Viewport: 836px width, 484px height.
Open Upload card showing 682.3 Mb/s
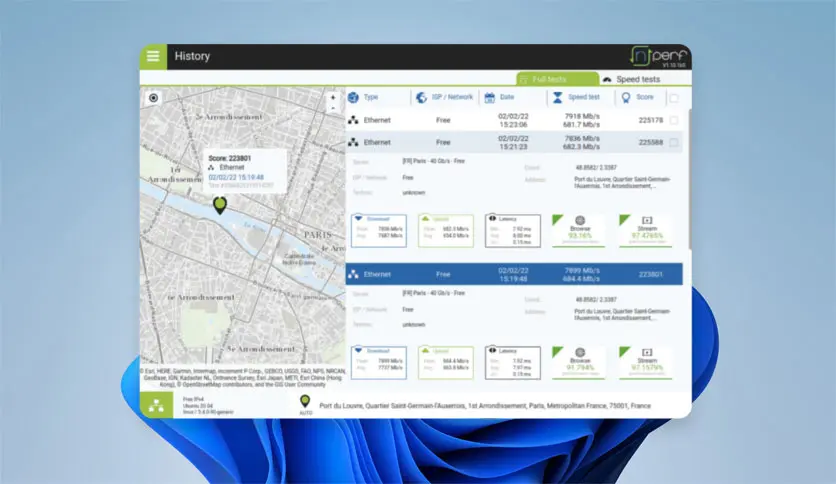446,231
